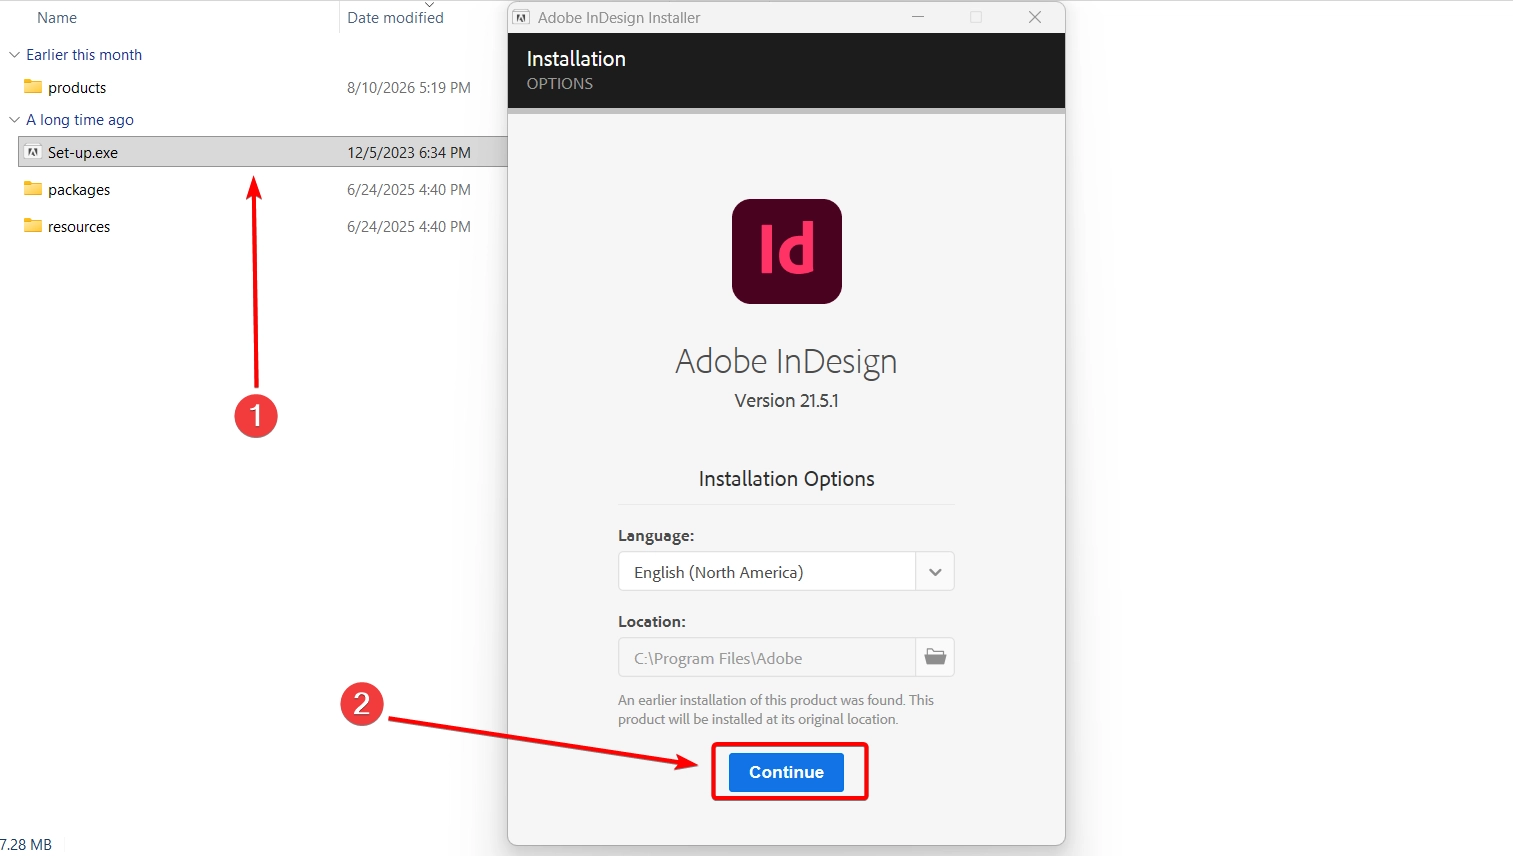Click the browse folder icon beside Location

pyautogui.click(x=935, y=657)
